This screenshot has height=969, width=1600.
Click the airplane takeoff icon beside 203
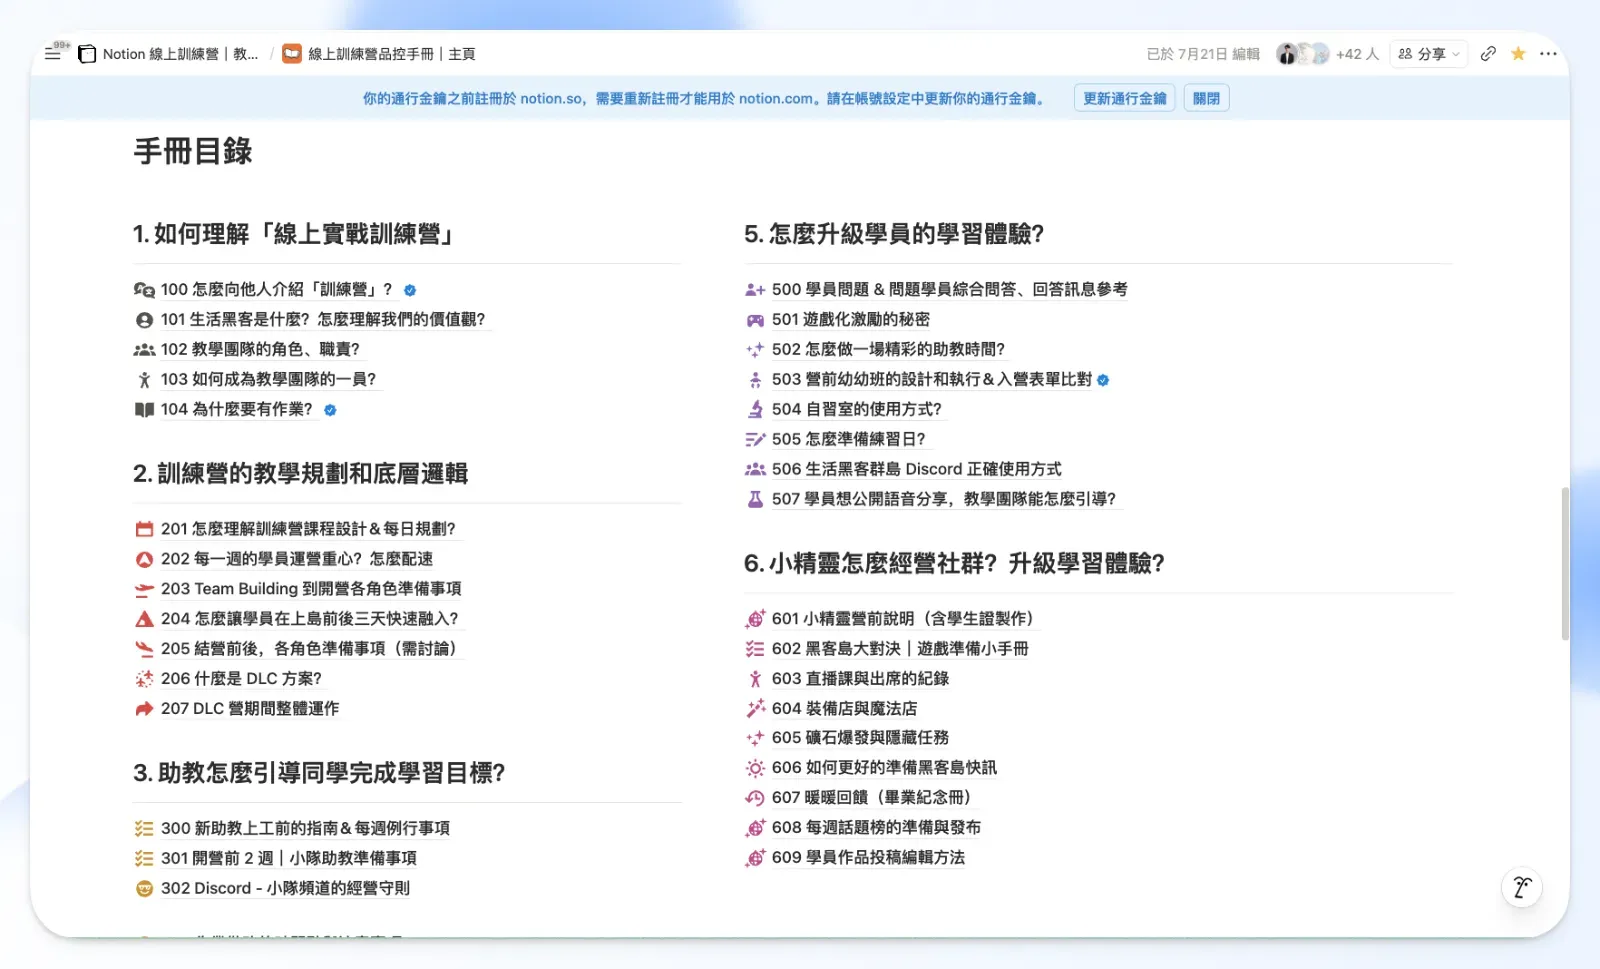click(144, 589)
